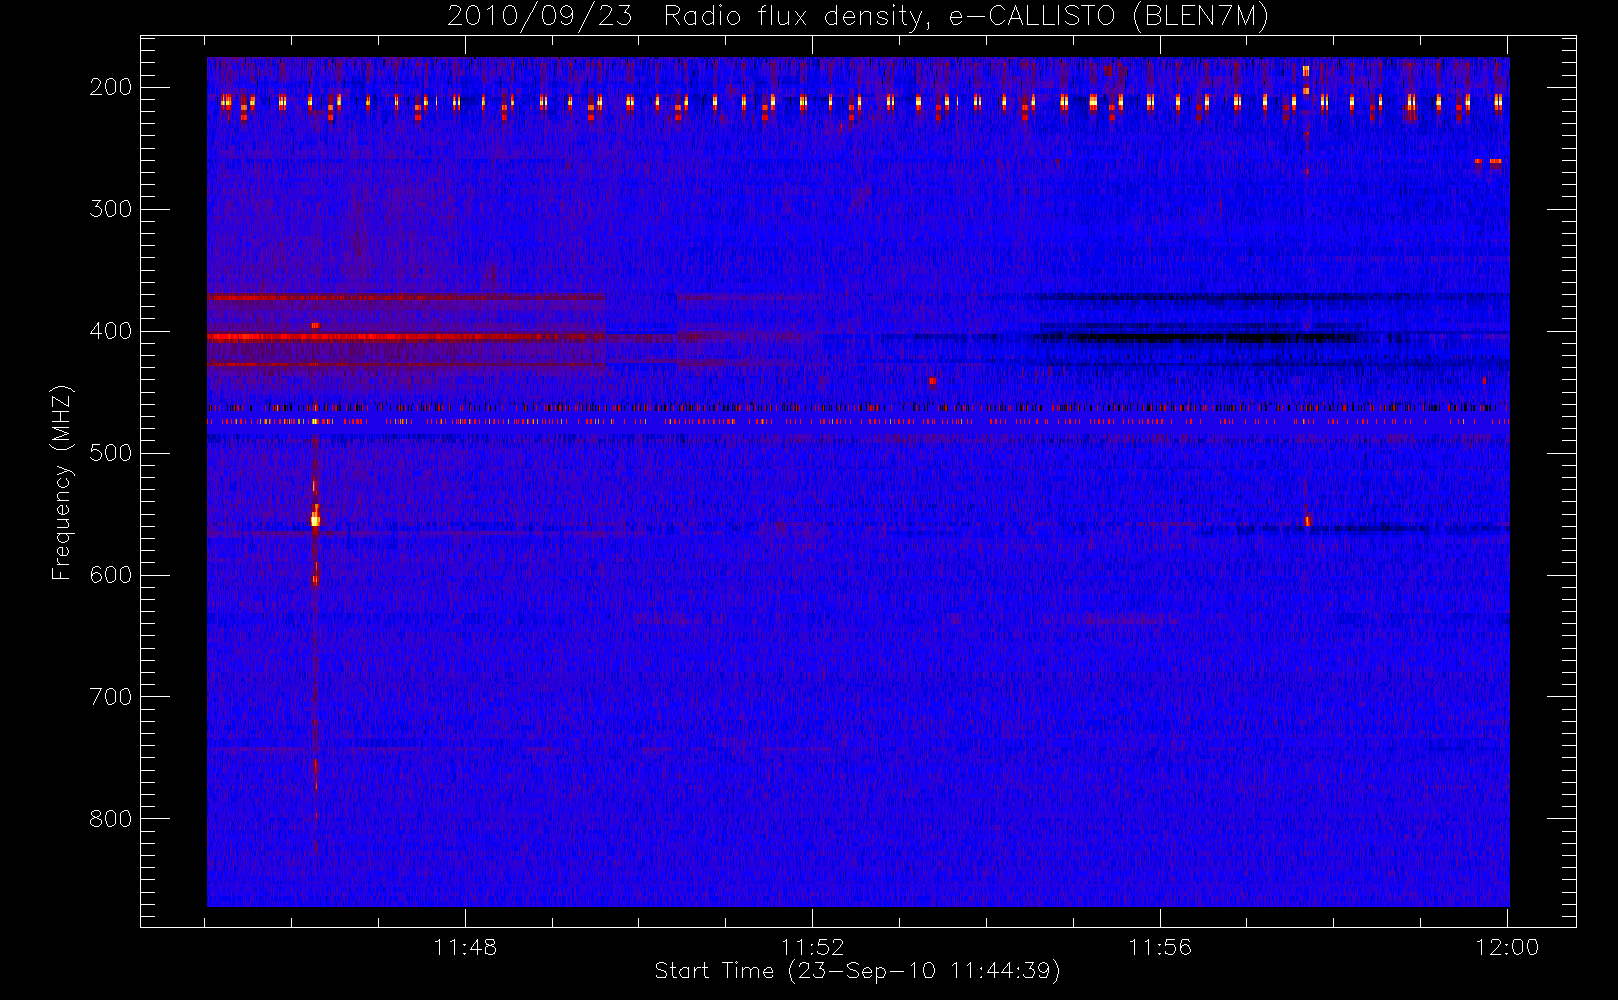Click the small red spot near 555 MHz at 11:57

coord(1306,521)
